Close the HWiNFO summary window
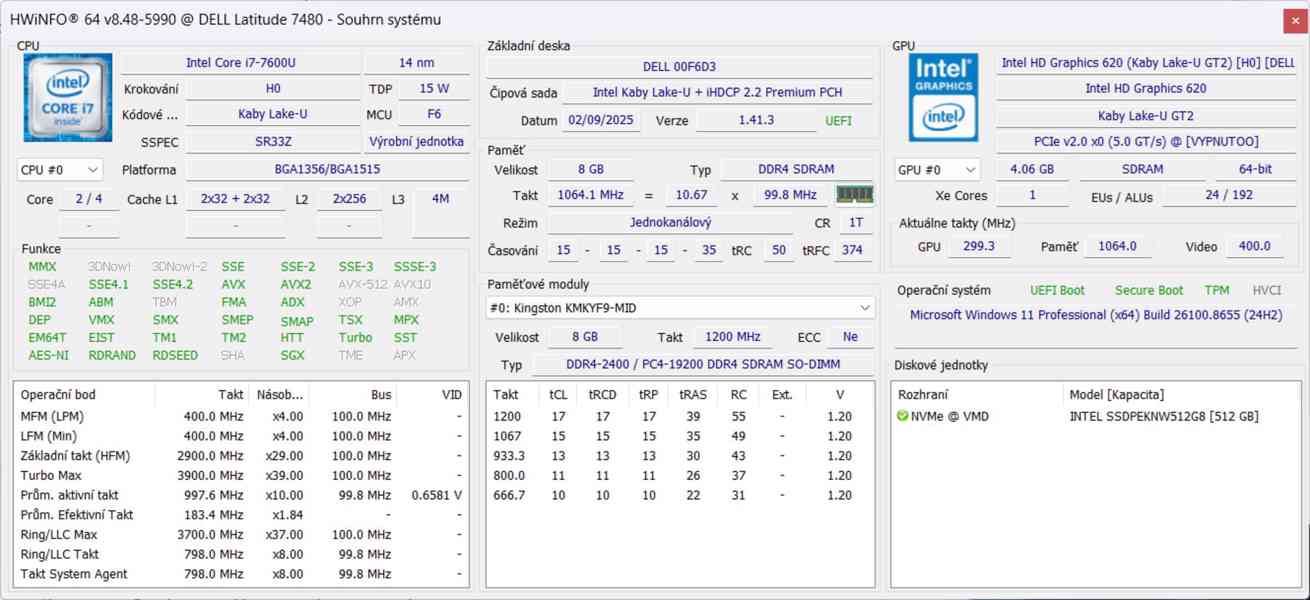Screen dimensions: 1310x600 pos(1294,20)
